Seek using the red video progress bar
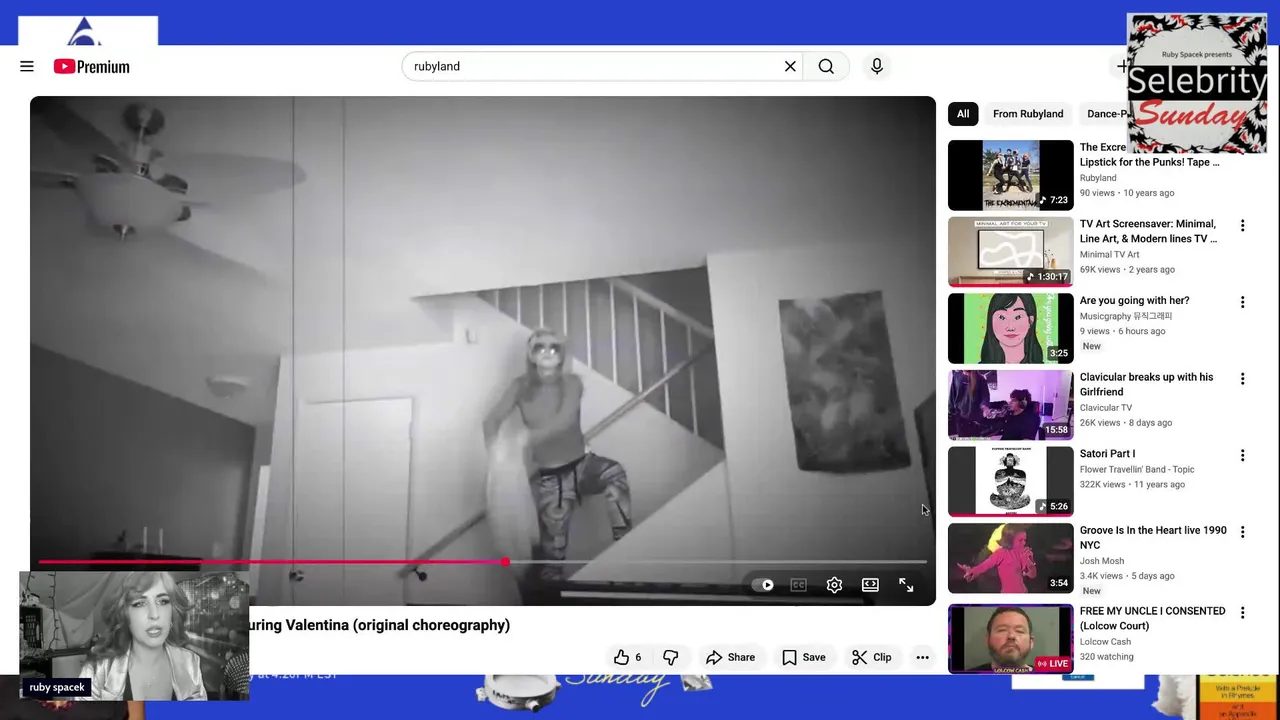The height and width of the screenshot is (720, 1280). 482,562
